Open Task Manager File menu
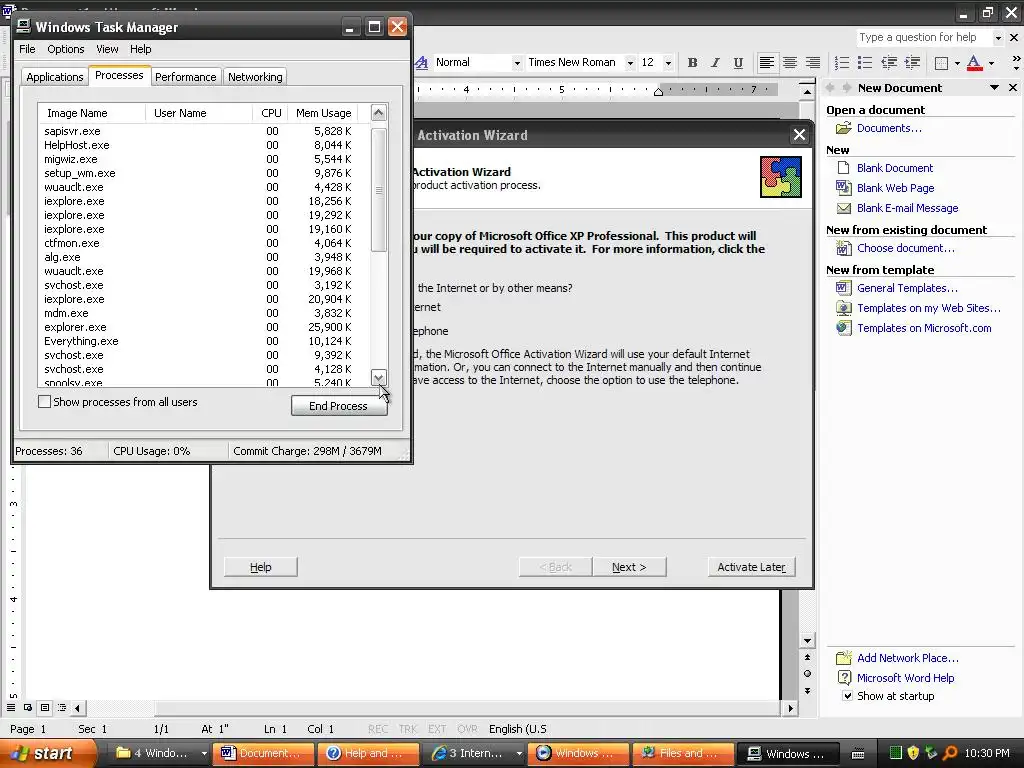This screenshot has width=1024, height=768. point(27,49)
